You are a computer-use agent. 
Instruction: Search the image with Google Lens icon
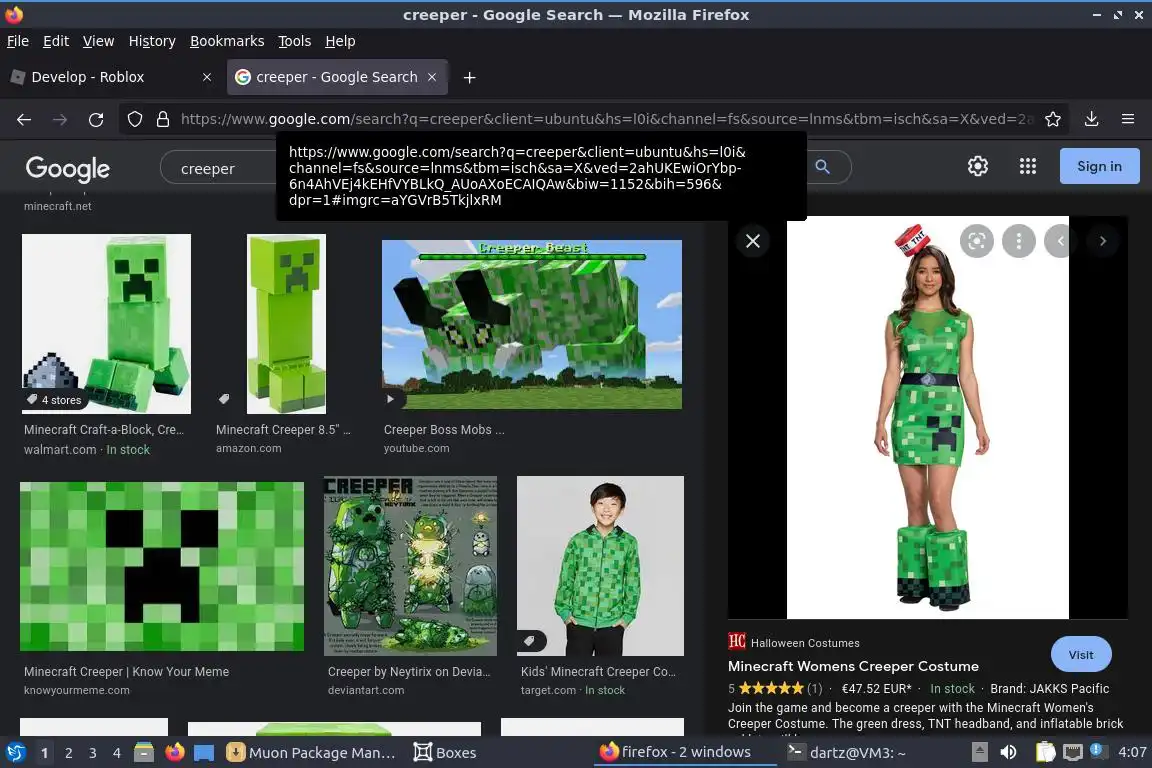click(976, 241)
